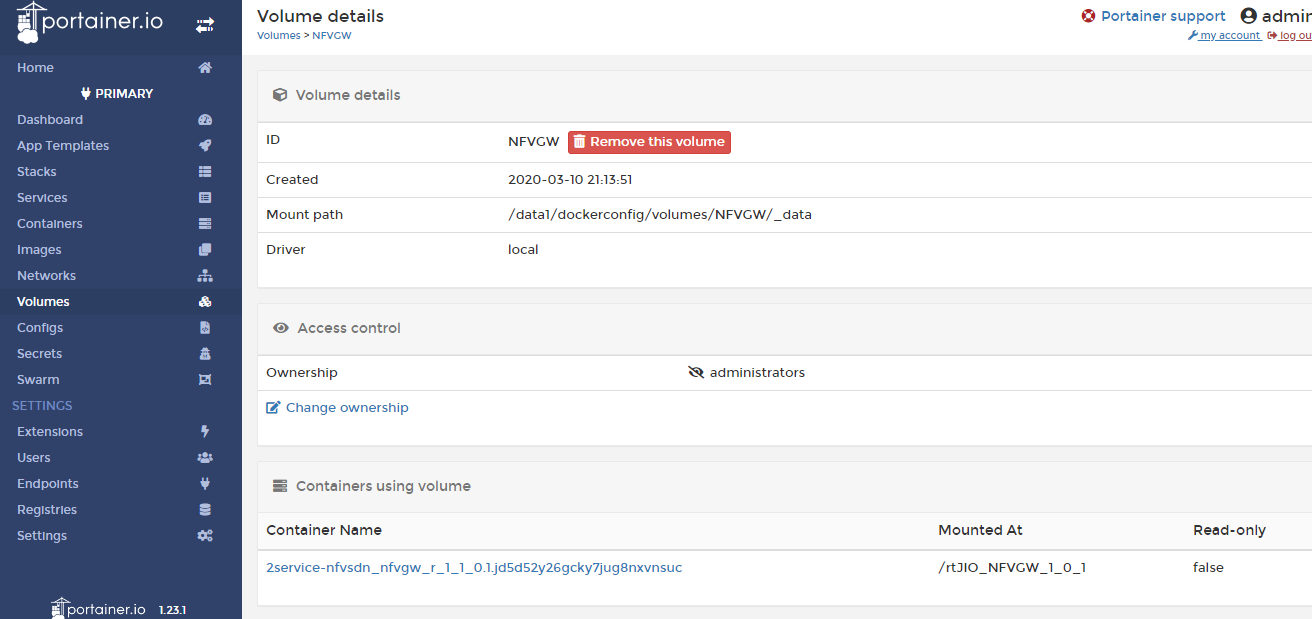Open the Users section icon
The width and height of the screenshot is (1312, 619).
(205, 457)
